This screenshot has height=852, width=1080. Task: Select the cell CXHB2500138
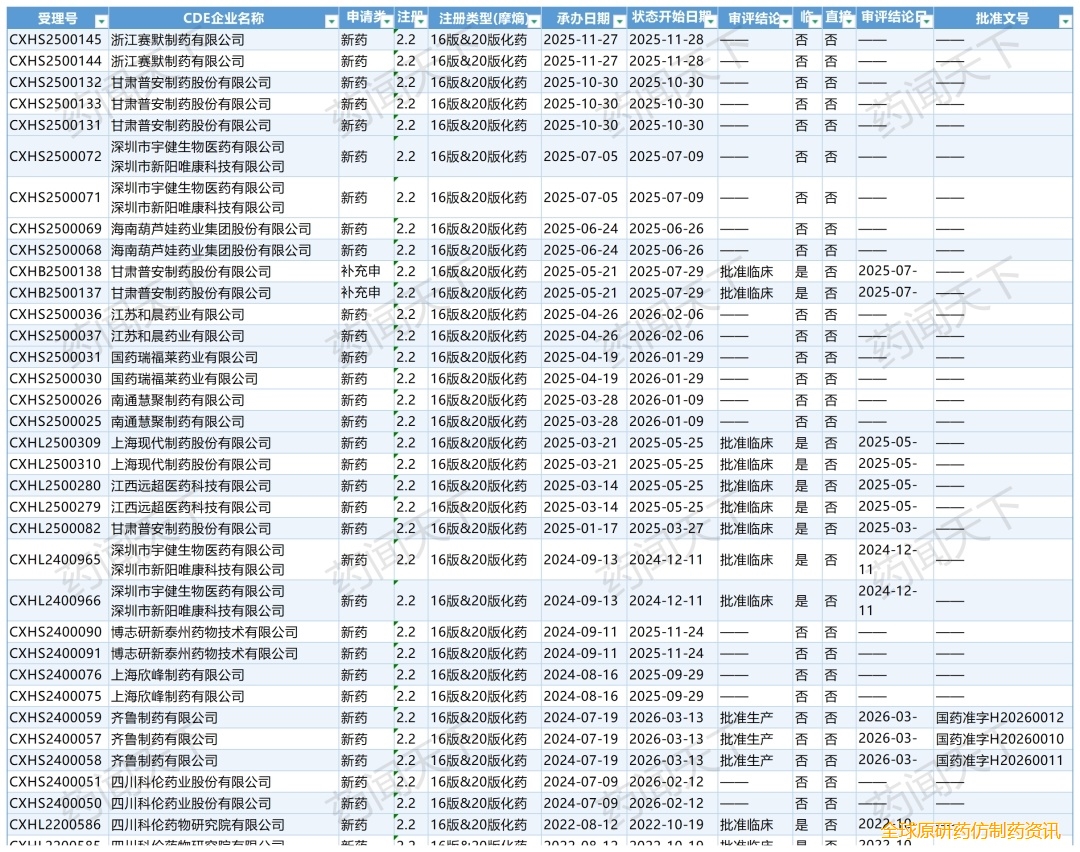[x=56, y=272]
